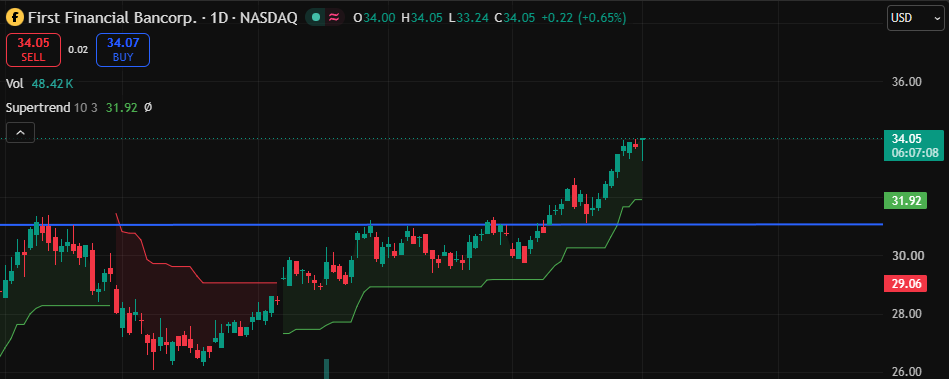Image resolution: width=949 pixels, height=379 pixels.
Task: Open the First Financial Bancorp symbol title
Action: point(162,18)
